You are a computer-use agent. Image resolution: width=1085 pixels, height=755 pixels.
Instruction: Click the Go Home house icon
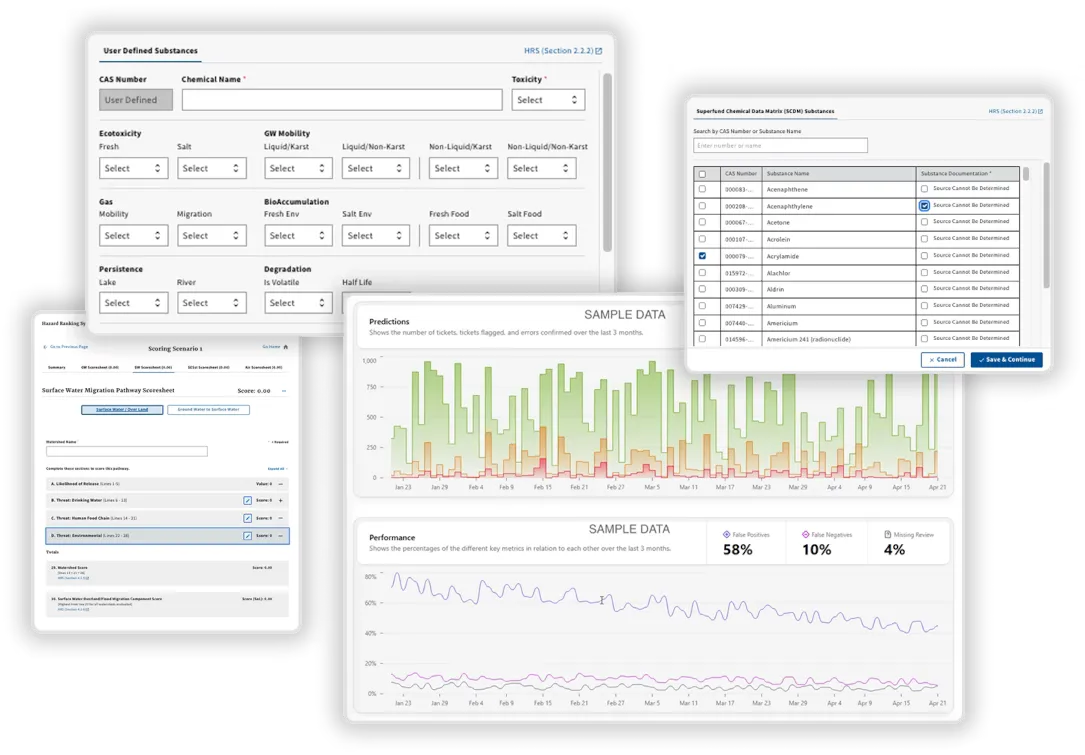pos(284,346)
